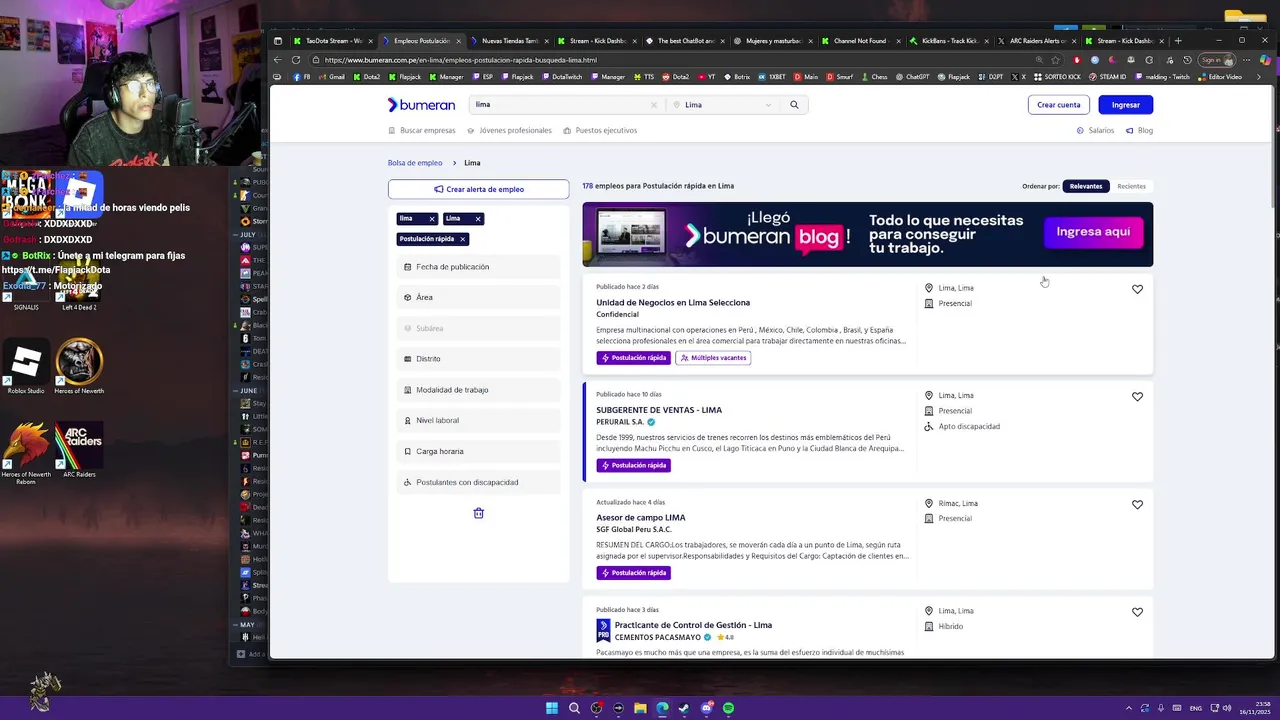Open Heroes of Newerth Reborn desktop shortcut
The height and width of the screenshot is (720, 1280).
click(26, 454)
